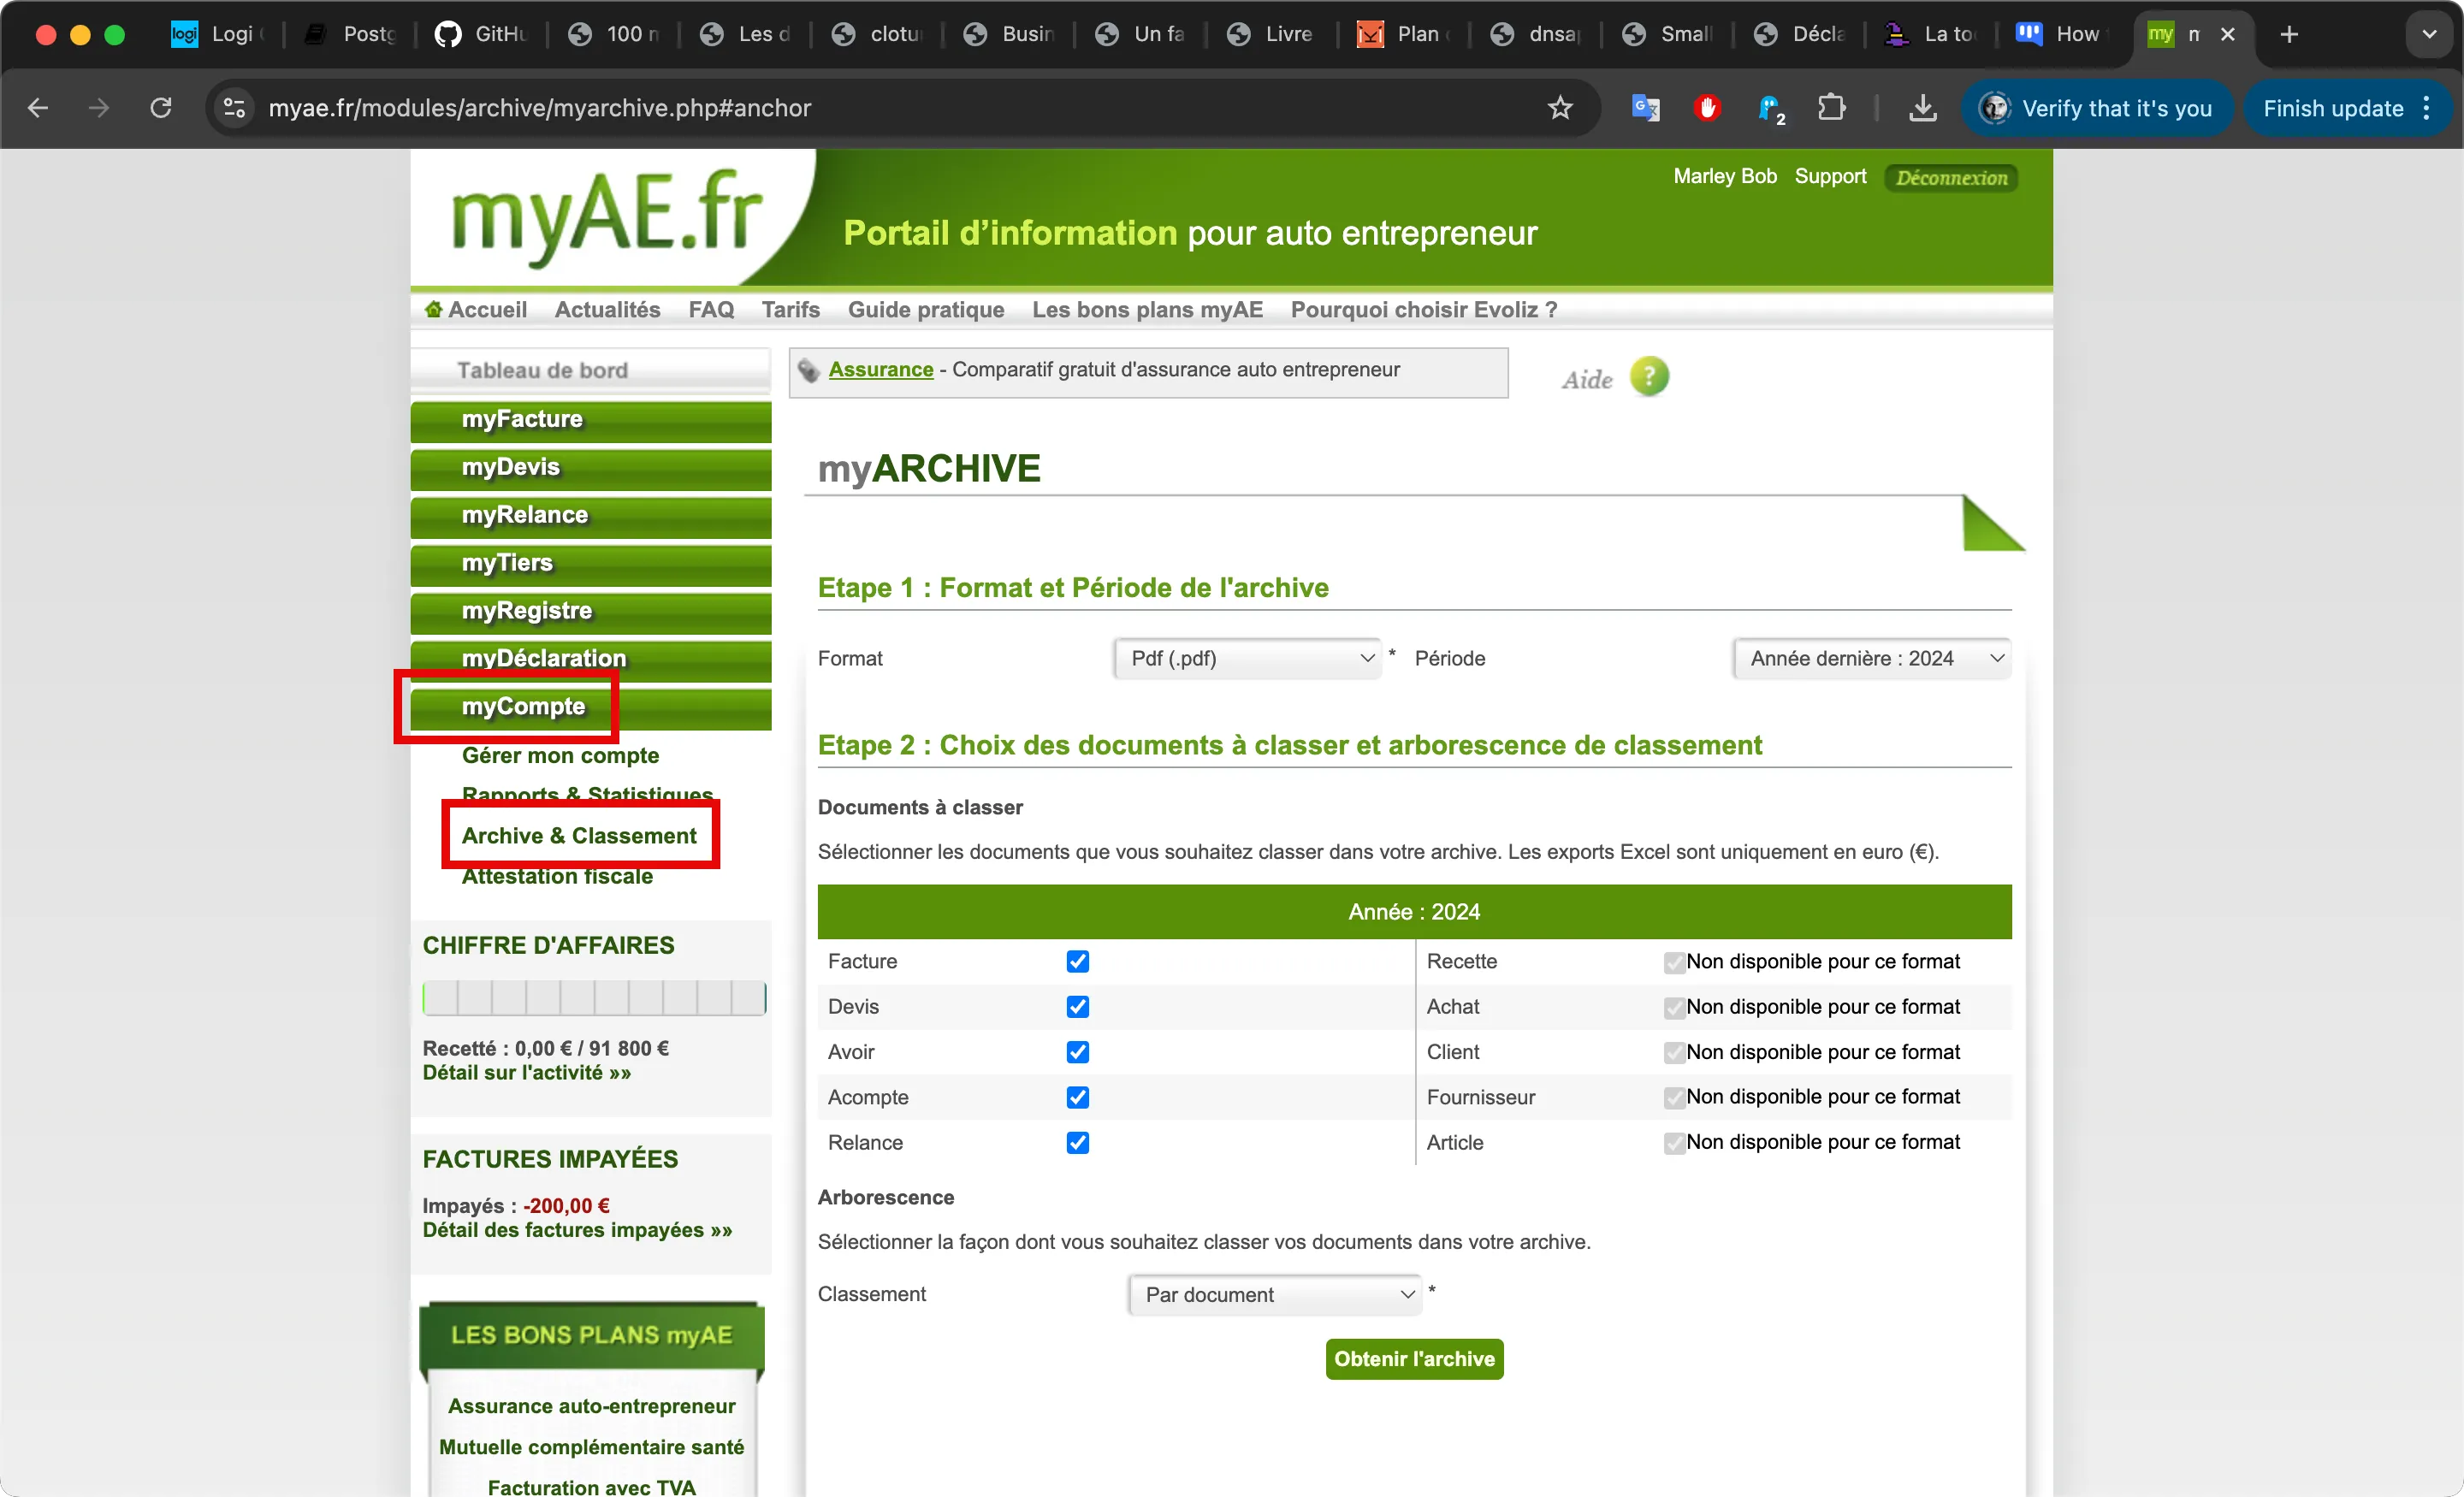
Task: Open the FAQ menu item
Action: click(x=711, y=310)
